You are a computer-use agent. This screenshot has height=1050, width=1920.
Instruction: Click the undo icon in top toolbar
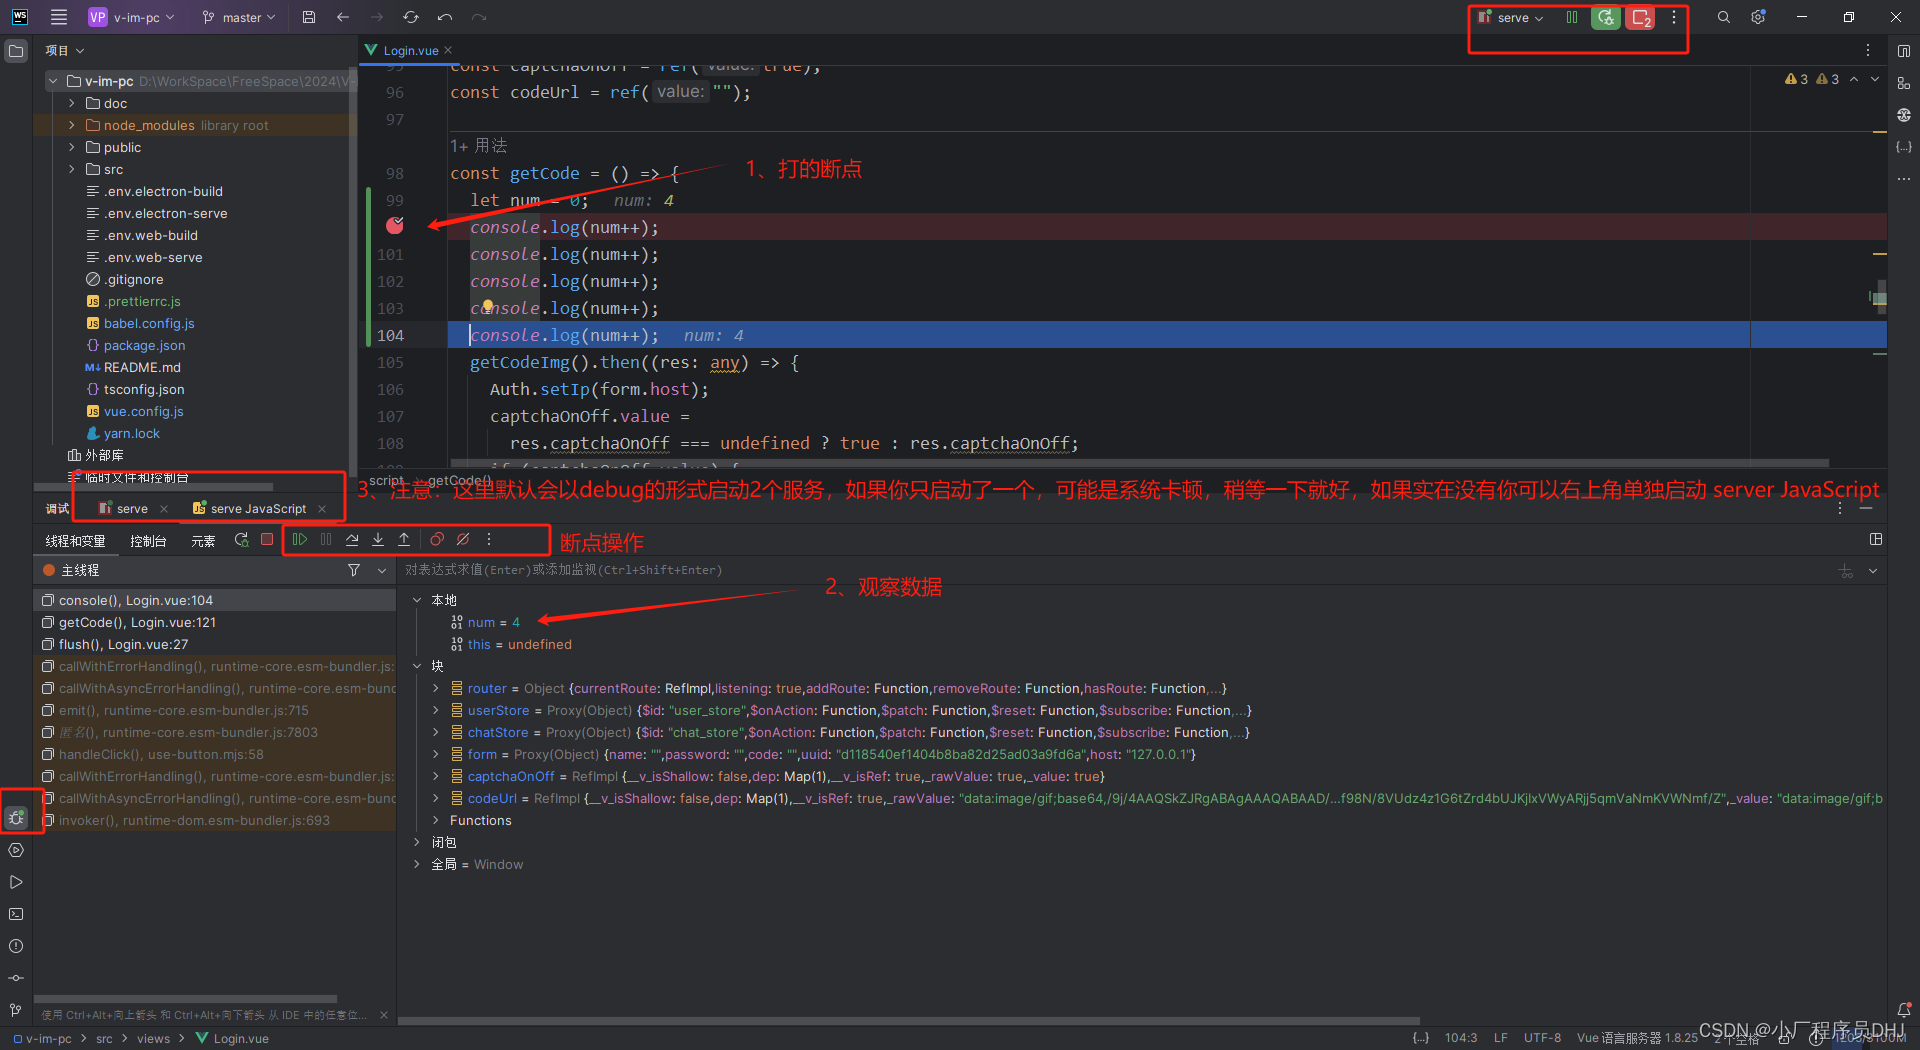pyautogui.click(x=445, y=17)
